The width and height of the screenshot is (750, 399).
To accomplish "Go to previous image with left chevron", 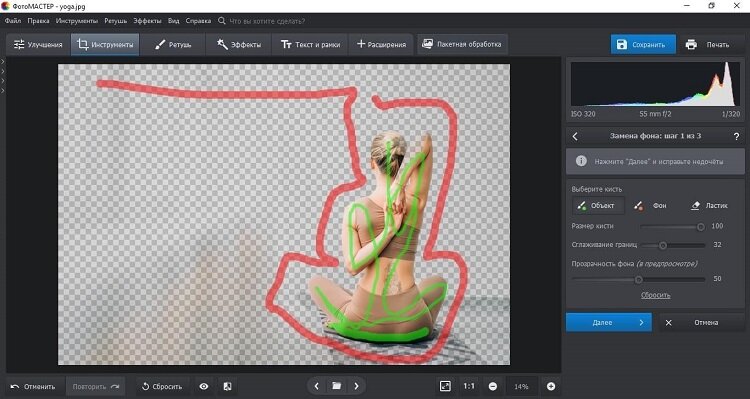I will pos(316,386).
